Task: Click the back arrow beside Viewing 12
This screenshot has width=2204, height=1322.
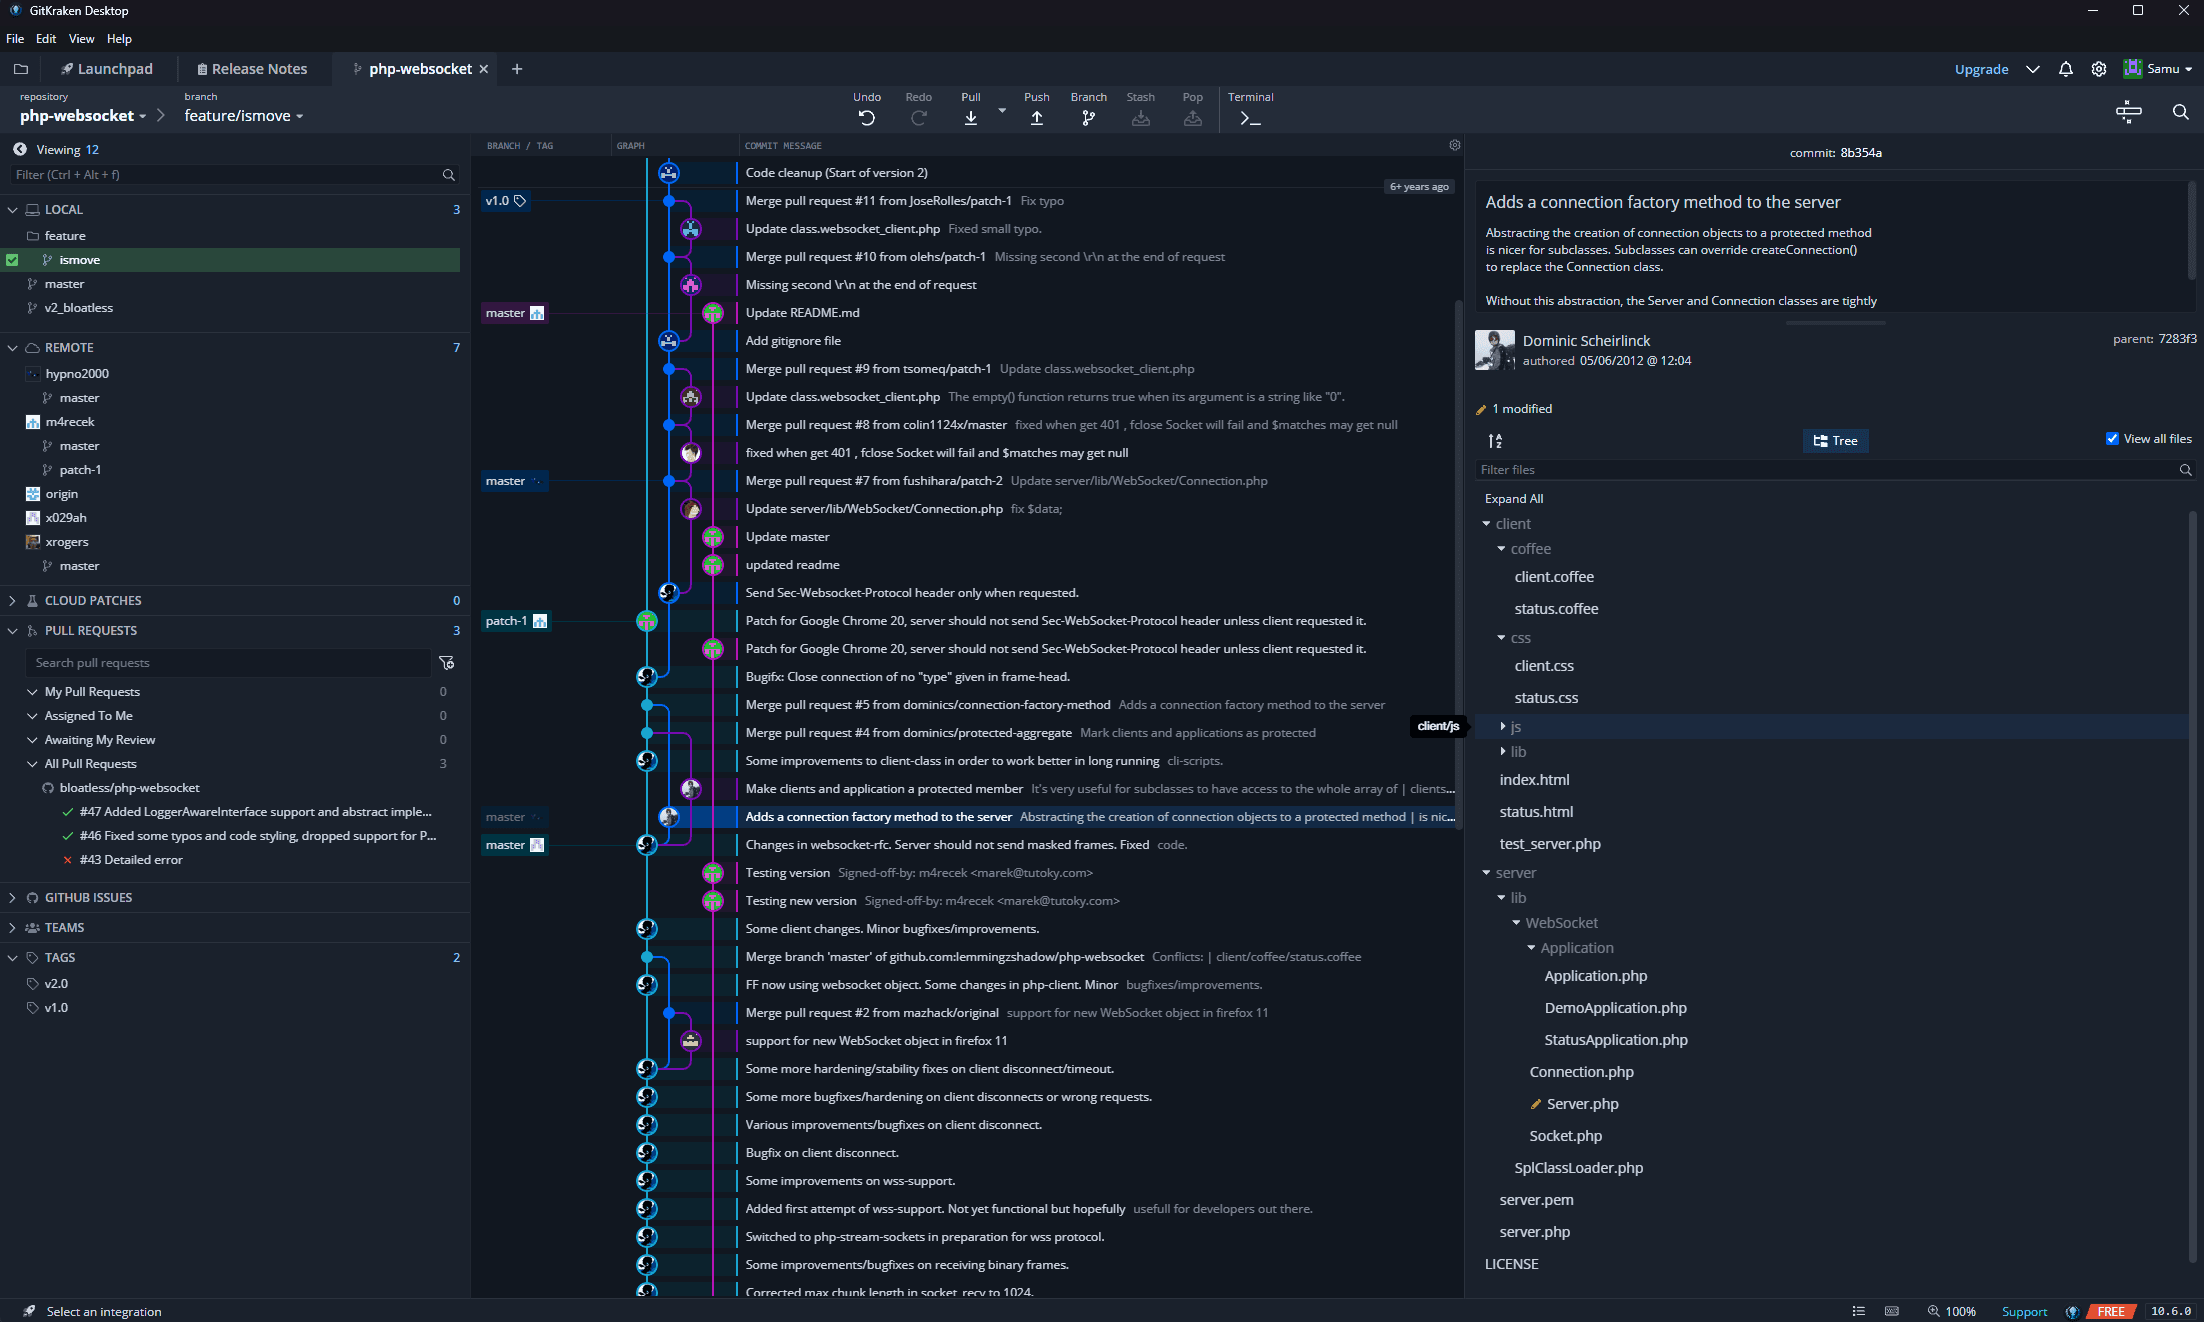Action: click(x=19, y=149)
